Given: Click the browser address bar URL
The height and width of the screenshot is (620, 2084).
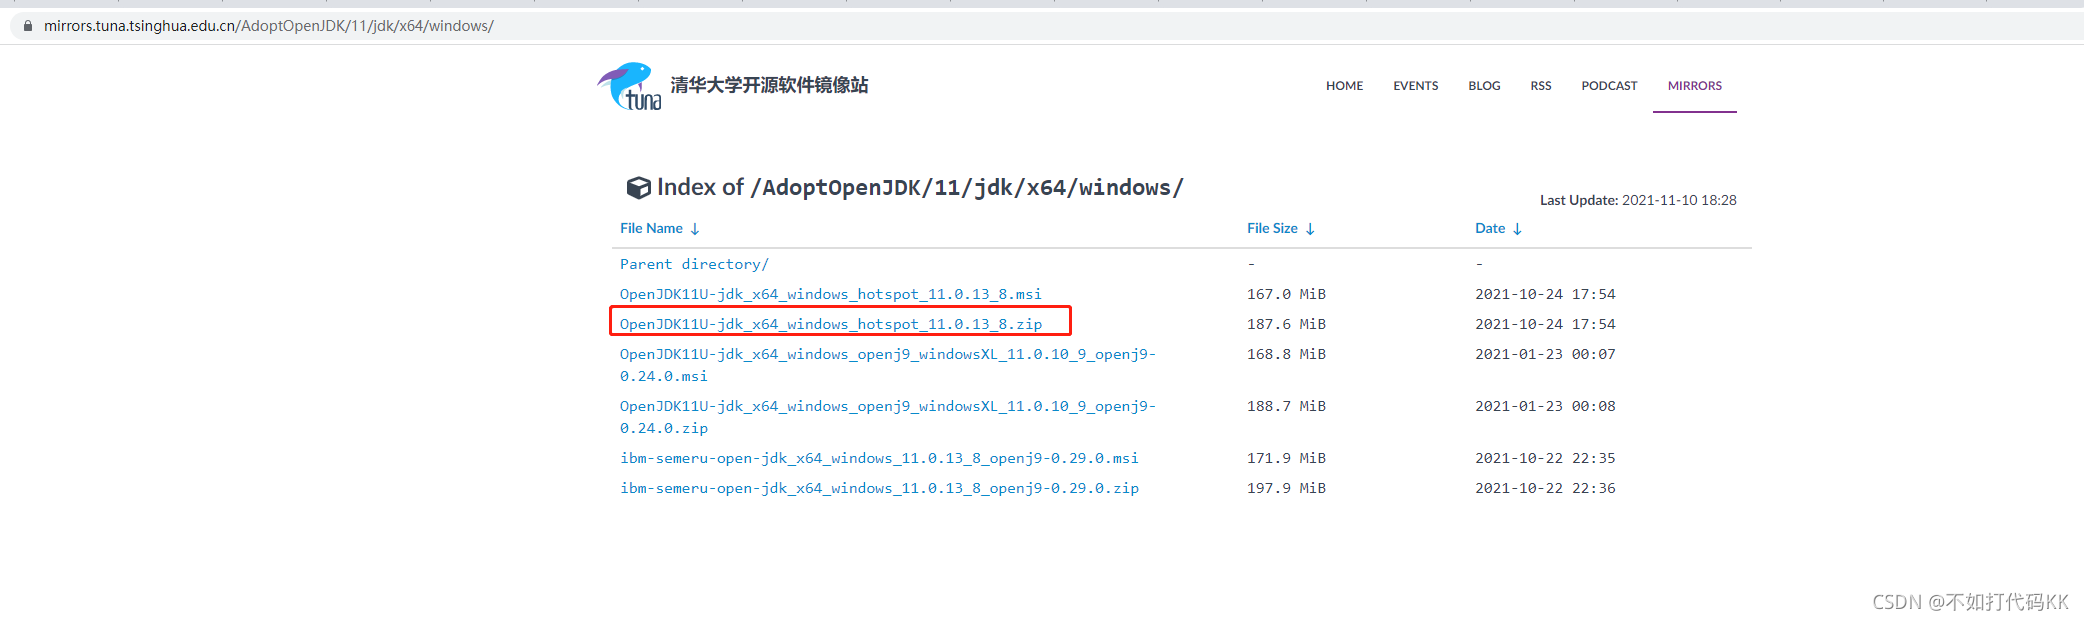Looking at the screenshot, I should (x=268, y=26).
